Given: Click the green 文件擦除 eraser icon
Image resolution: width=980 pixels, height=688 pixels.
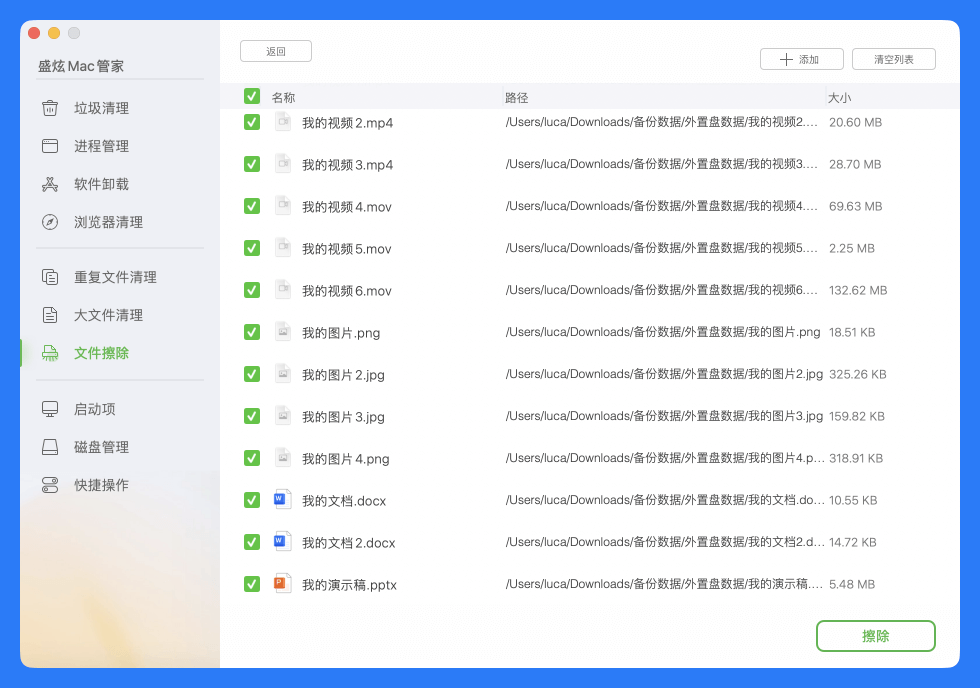Looking at the screenshot, I should click(x=49, y=352).
